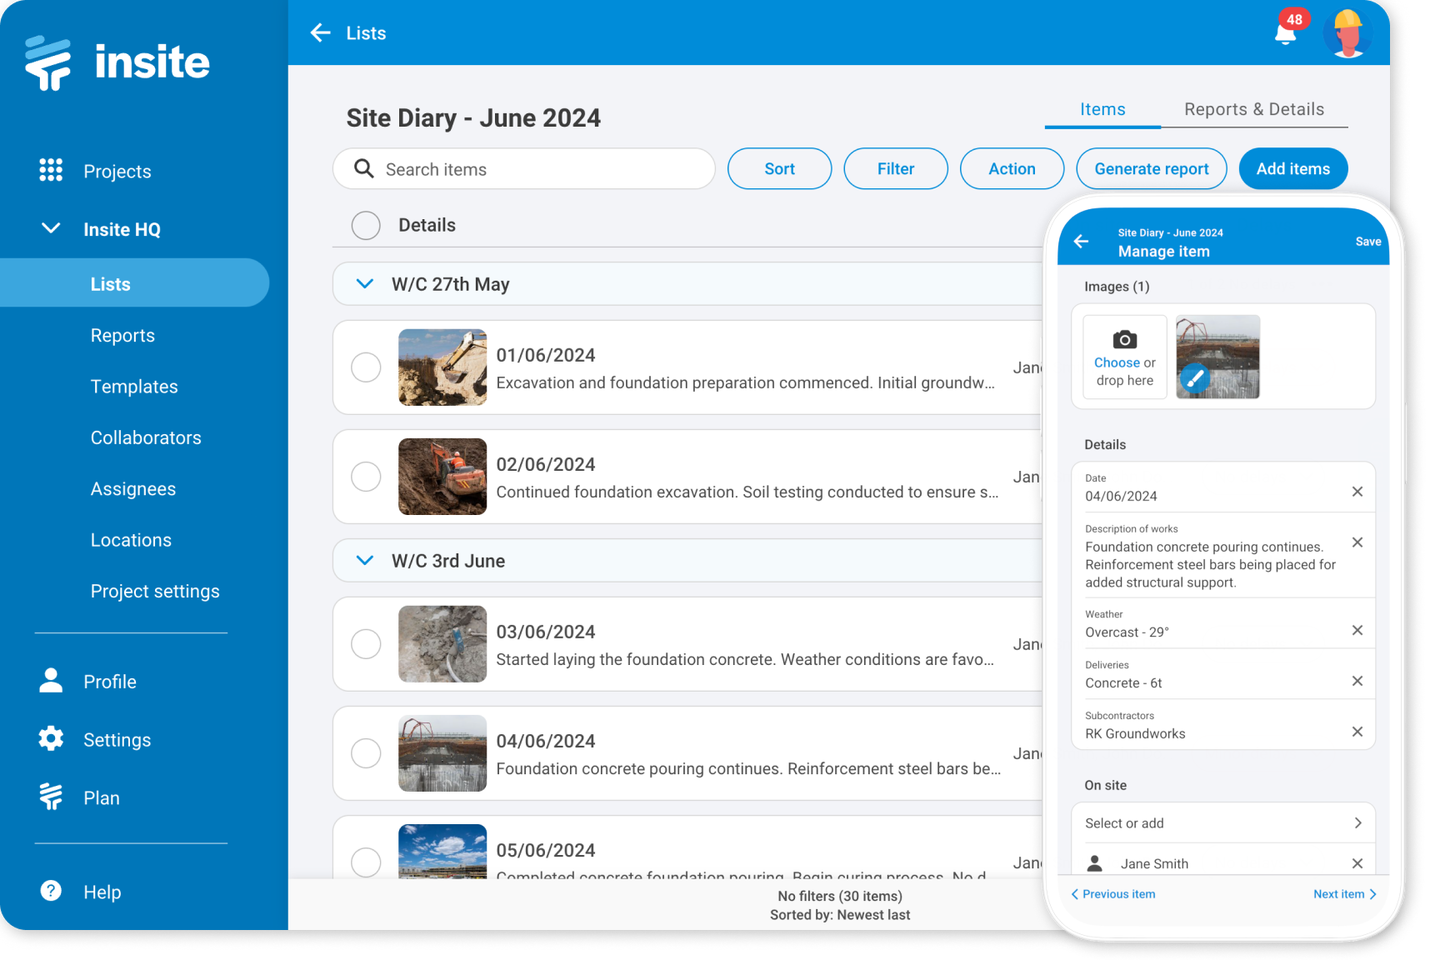Save the managed item

(x=1368, y=241)
